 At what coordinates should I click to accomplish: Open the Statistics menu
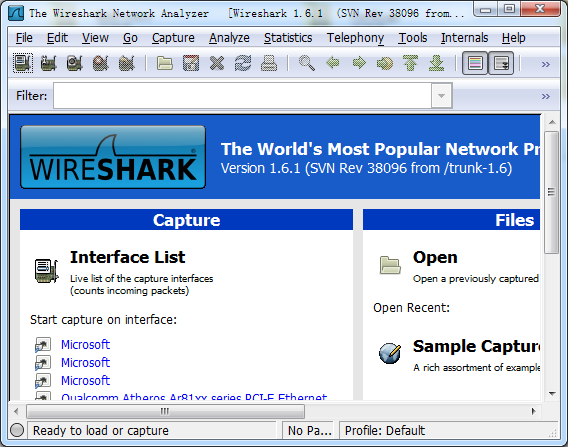pyautogui.click(x=288, y=38)
